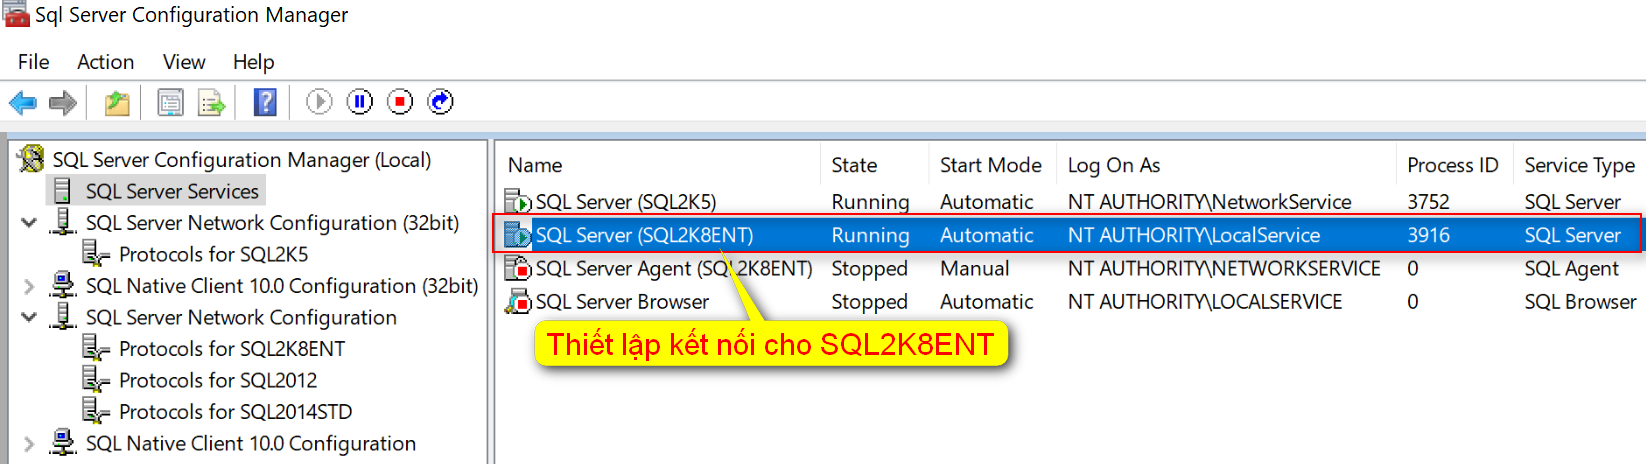Select the SQL Server (SQL2K5) row name
Screen dimensions: 1646x464
(626, 202)
